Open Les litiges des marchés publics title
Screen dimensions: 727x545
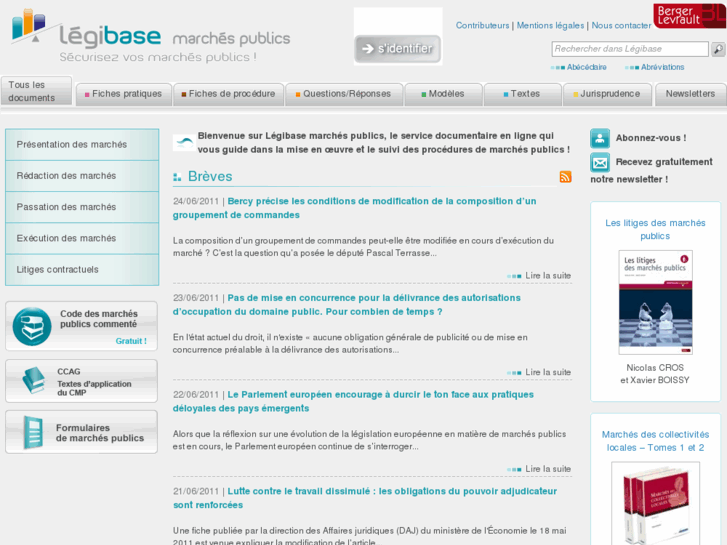pos(655,230)
